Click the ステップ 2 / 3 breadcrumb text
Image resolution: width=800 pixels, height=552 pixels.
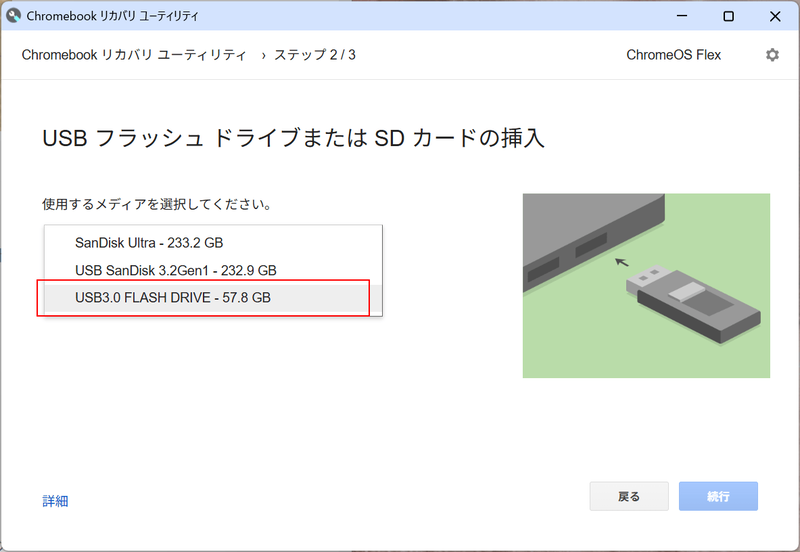click(x=315, y=55)
